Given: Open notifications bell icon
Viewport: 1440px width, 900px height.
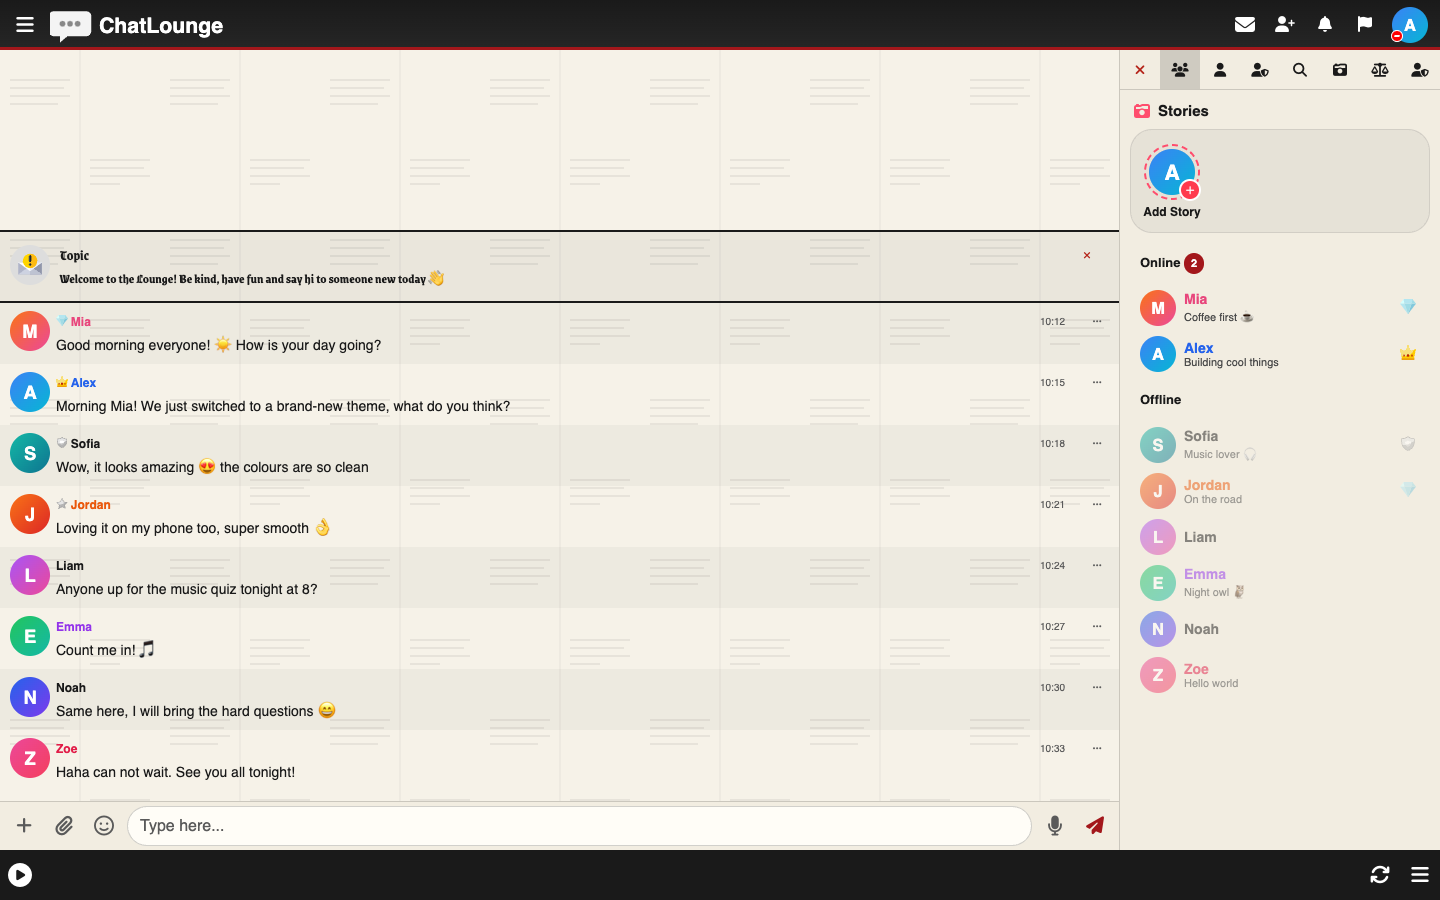Looking at the screenshot, I should tap(1325, 24).
